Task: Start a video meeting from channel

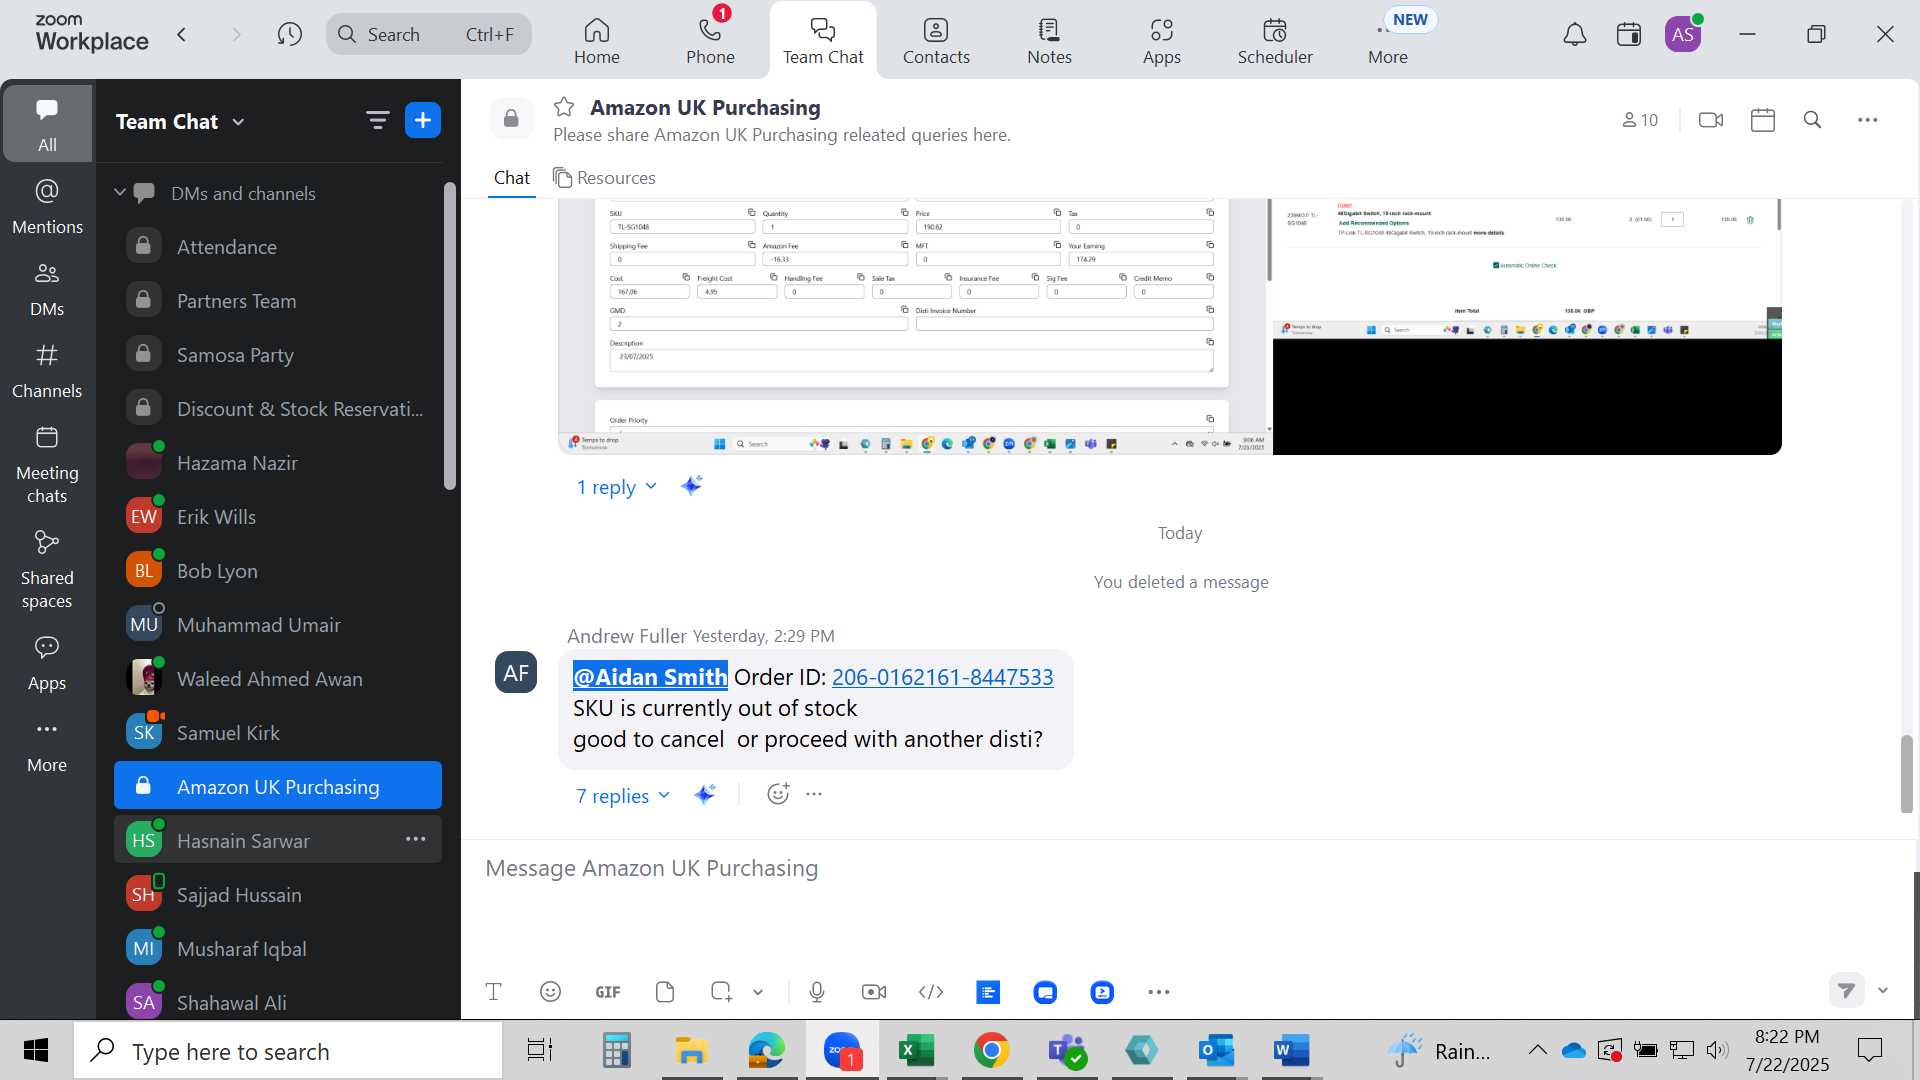Action: [x=1711, y=120]
